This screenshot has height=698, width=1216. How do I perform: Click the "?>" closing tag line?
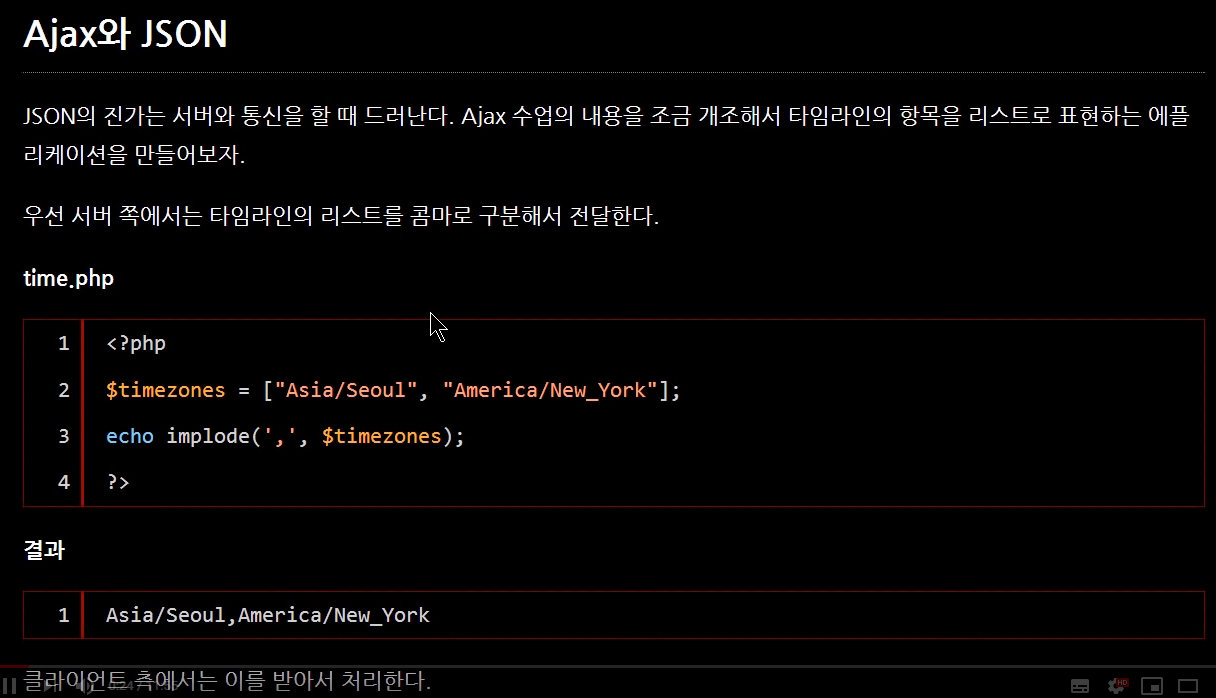tap(118, 482)
